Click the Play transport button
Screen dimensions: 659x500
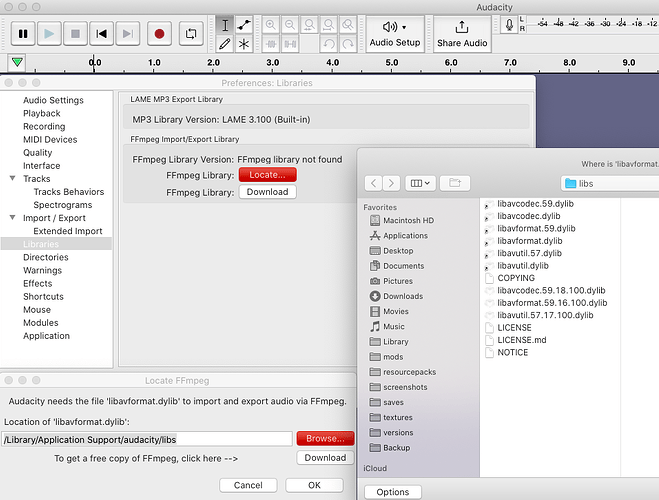(x=49, y=34)
